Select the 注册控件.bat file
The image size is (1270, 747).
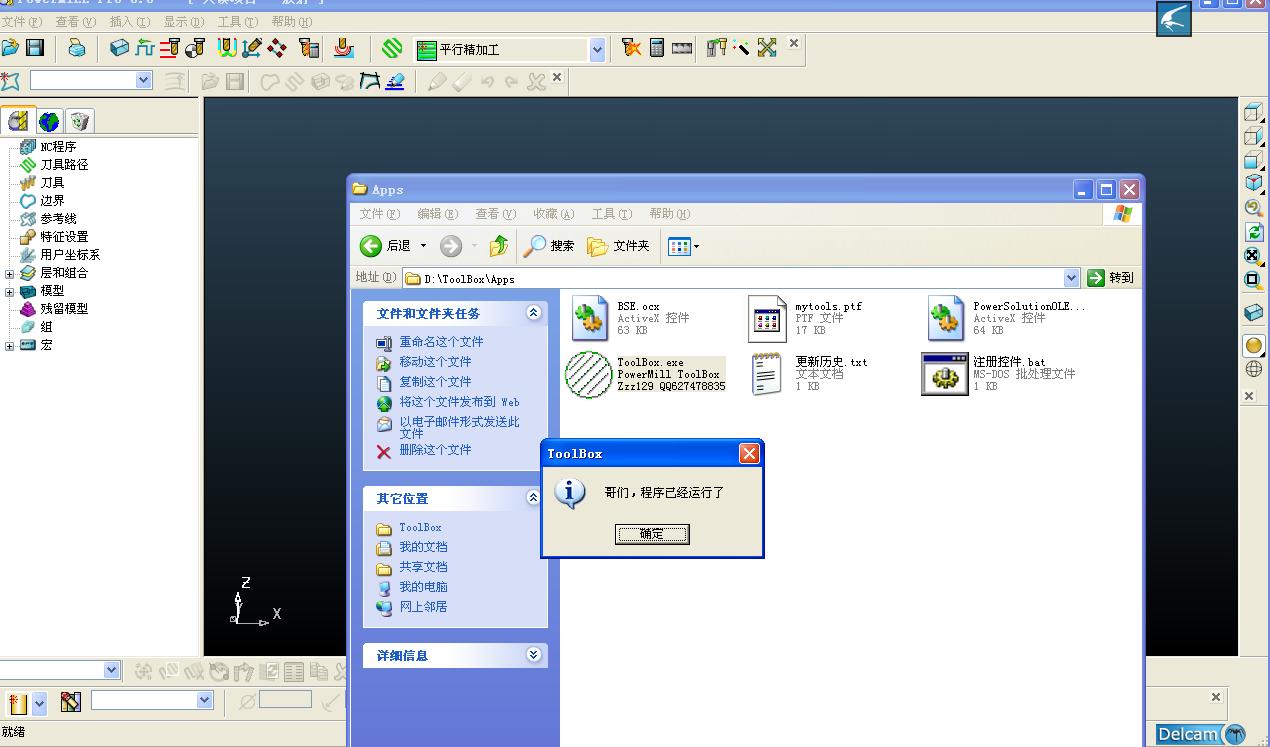998,374
